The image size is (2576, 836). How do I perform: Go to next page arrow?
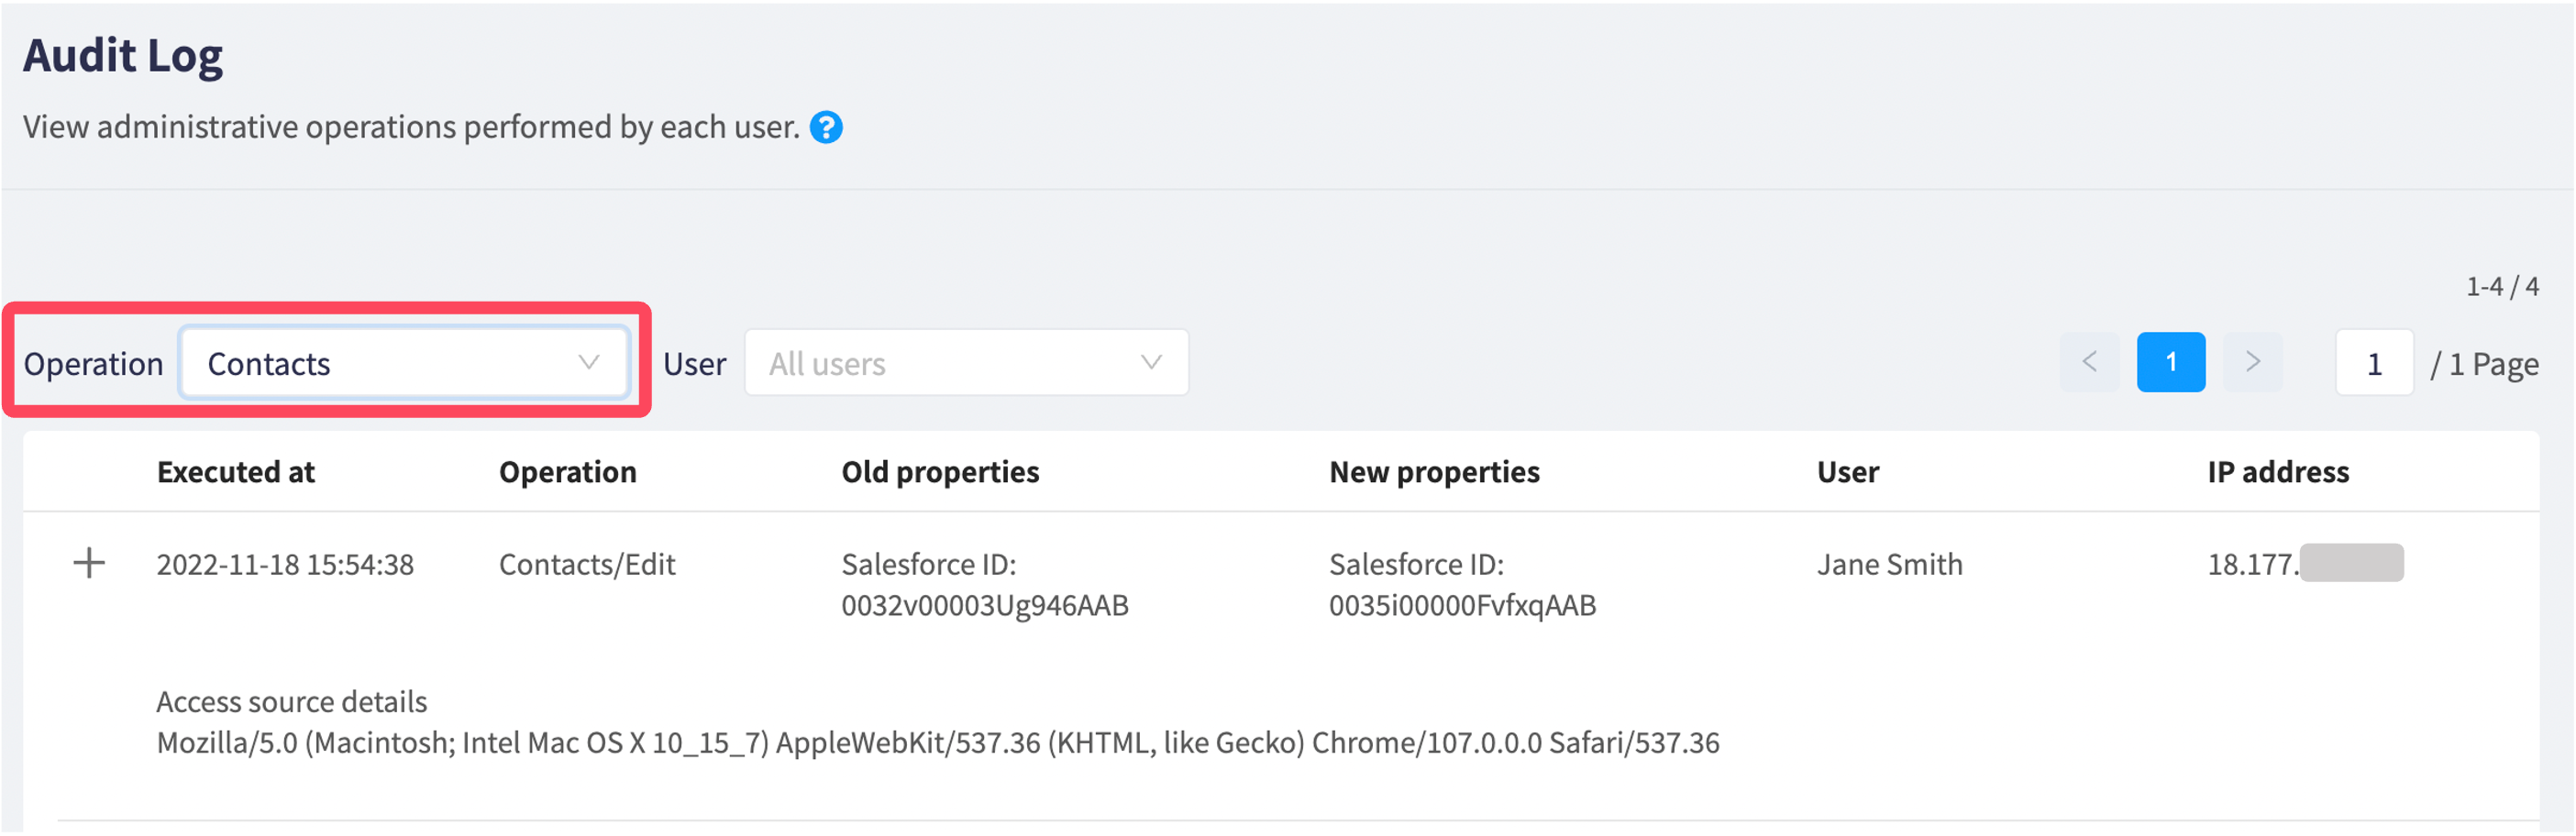(x=2252, y=362)
